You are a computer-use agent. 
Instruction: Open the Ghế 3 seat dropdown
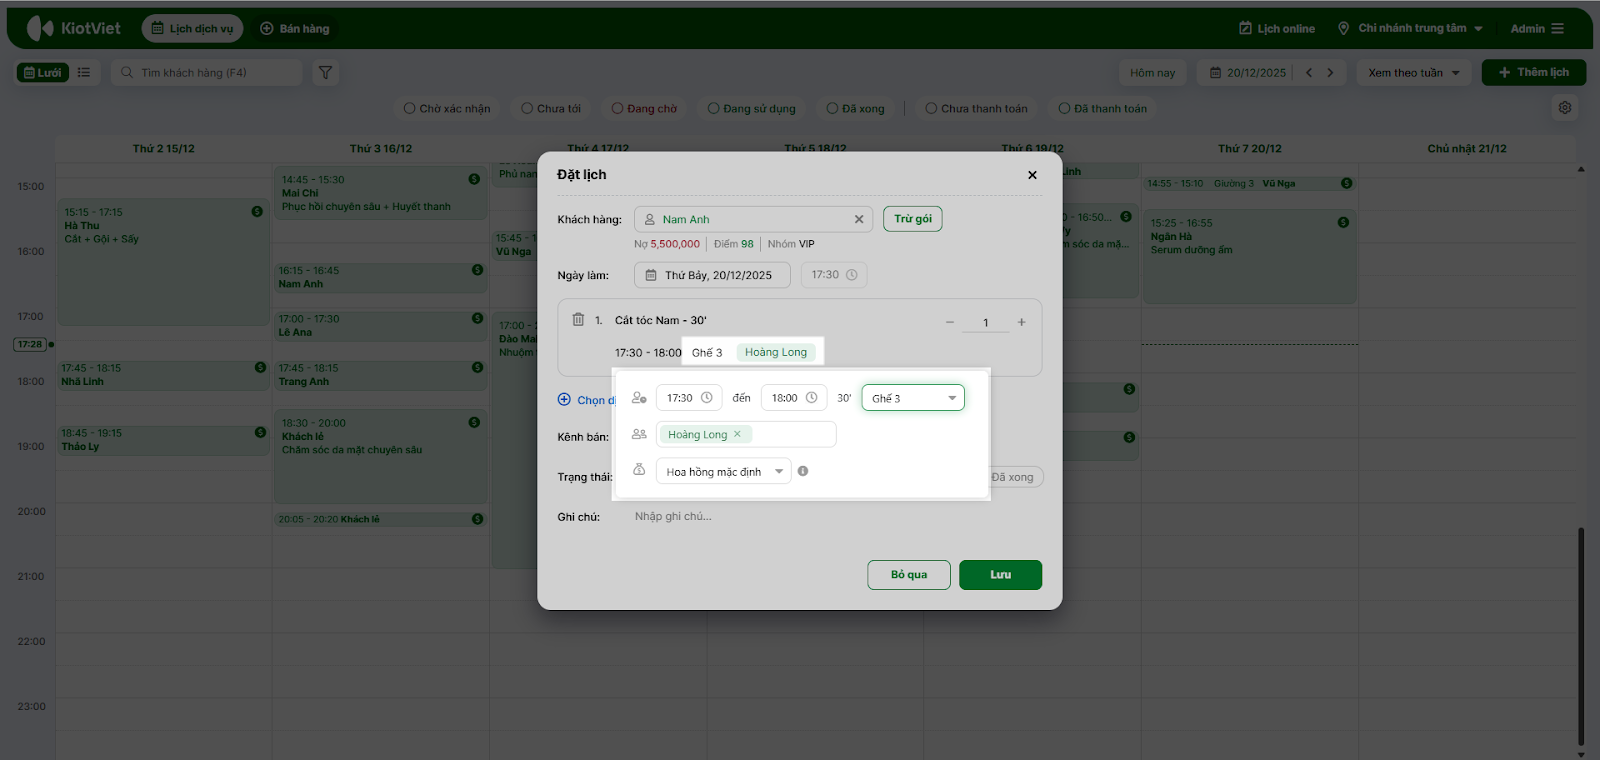pos(913,398)
